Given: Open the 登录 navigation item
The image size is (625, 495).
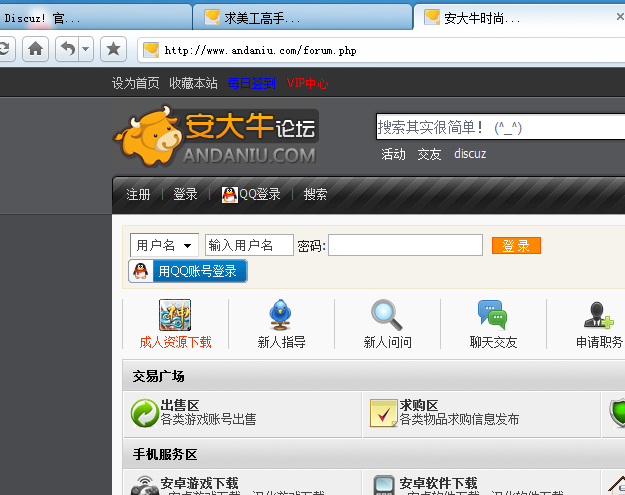Looking at the screenshot, I should (185, 194).
